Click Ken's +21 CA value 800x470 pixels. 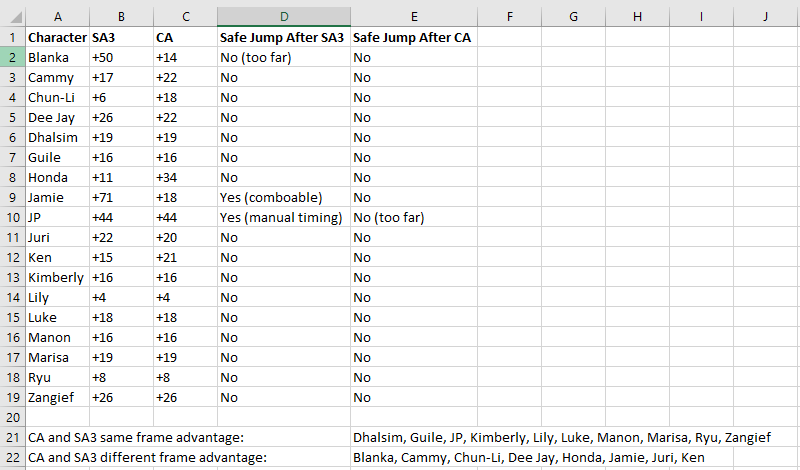tap(185, 257)
